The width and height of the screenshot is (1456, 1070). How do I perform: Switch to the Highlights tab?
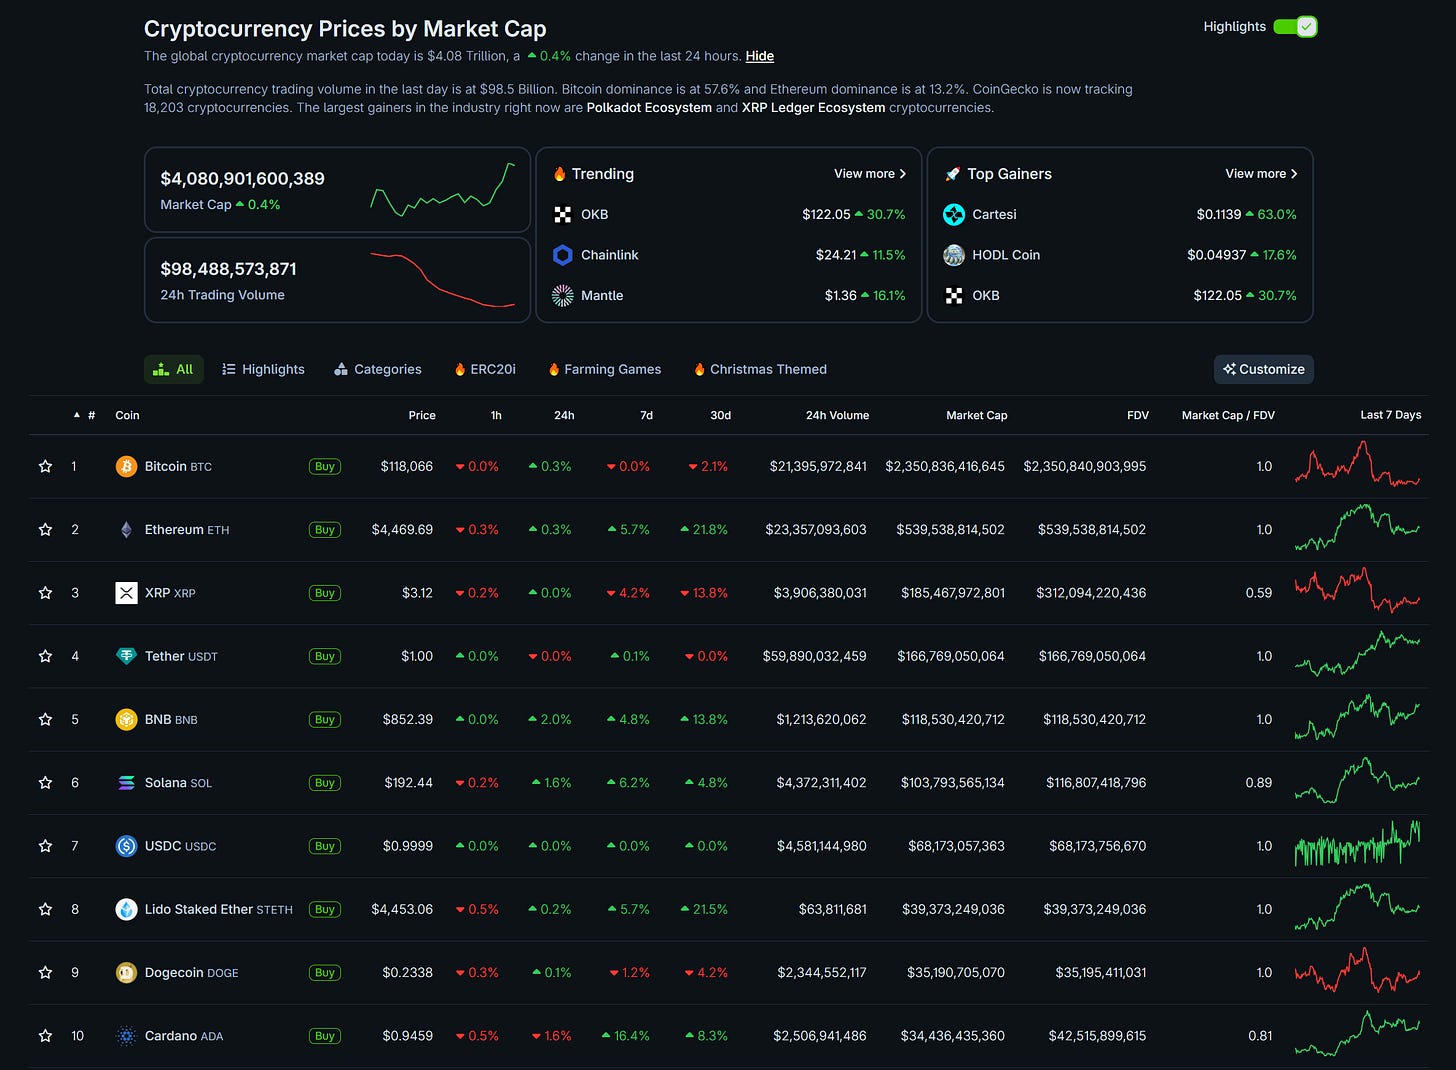tap(264, 369)
